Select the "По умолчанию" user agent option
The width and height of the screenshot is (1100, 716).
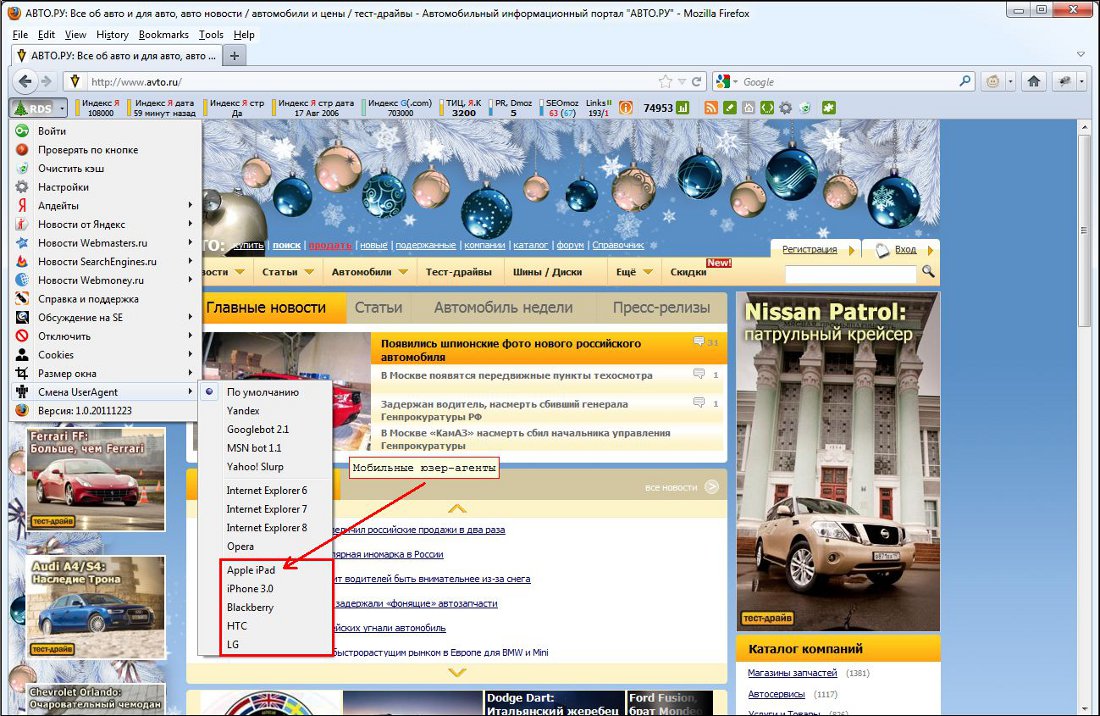(x=262, y=392)
